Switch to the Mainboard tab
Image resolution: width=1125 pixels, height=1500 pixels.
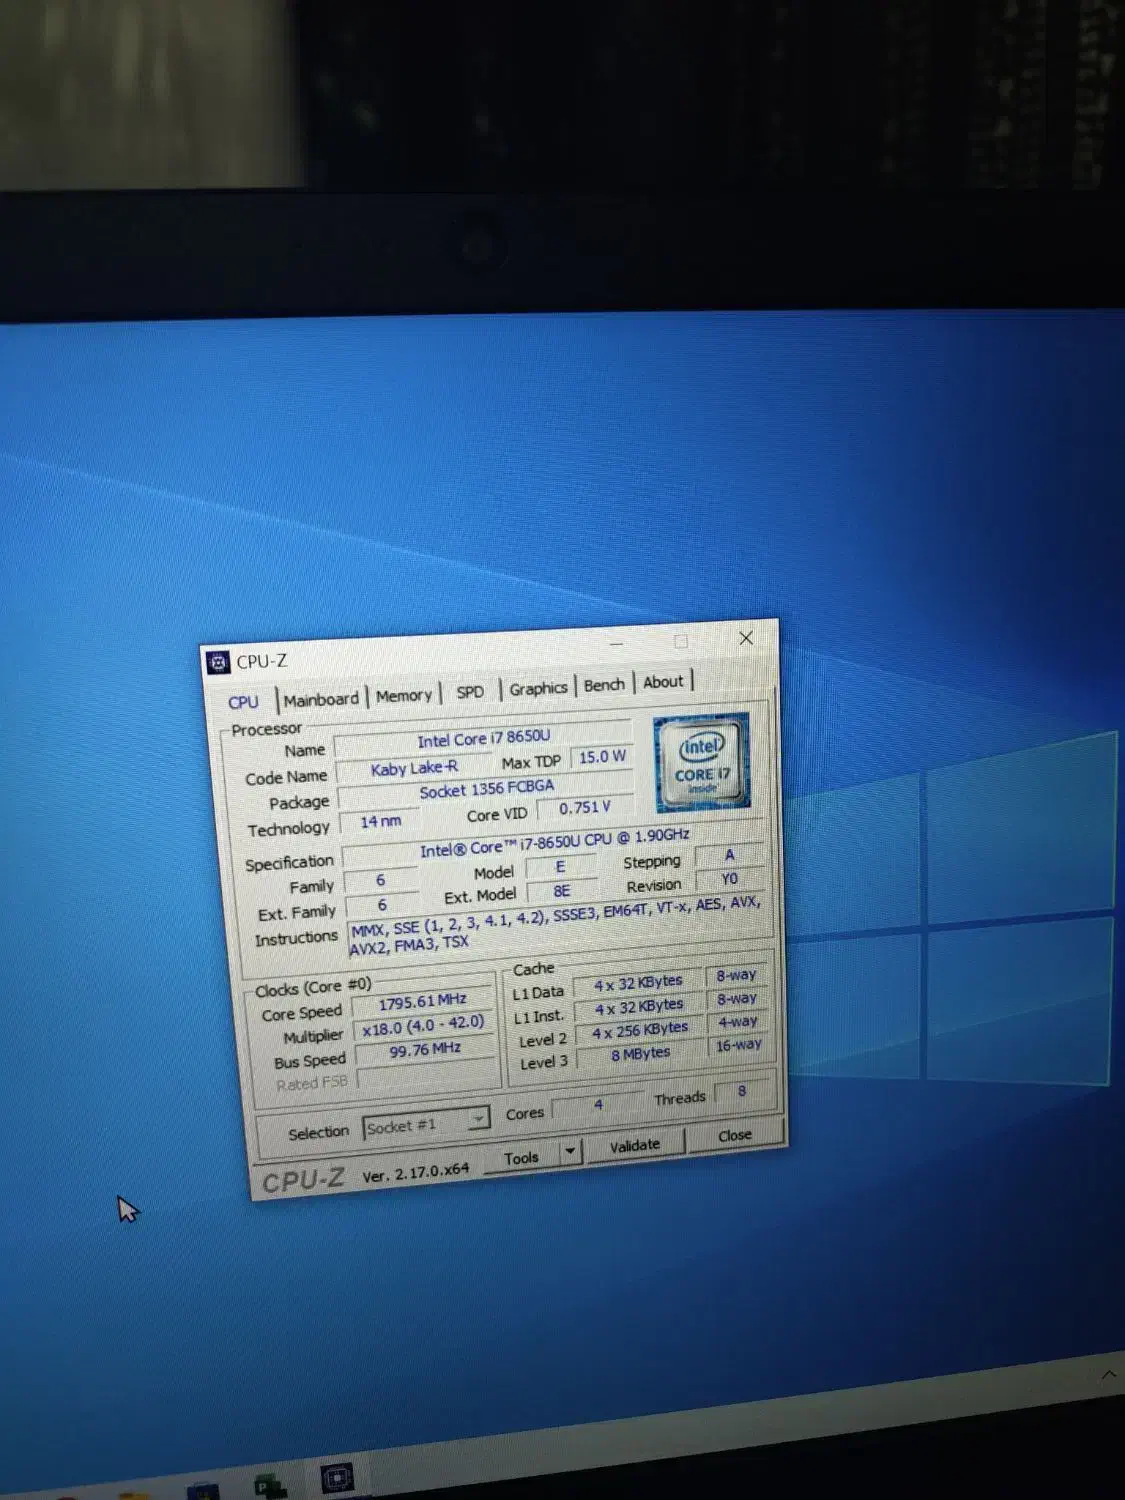[320, 699]
